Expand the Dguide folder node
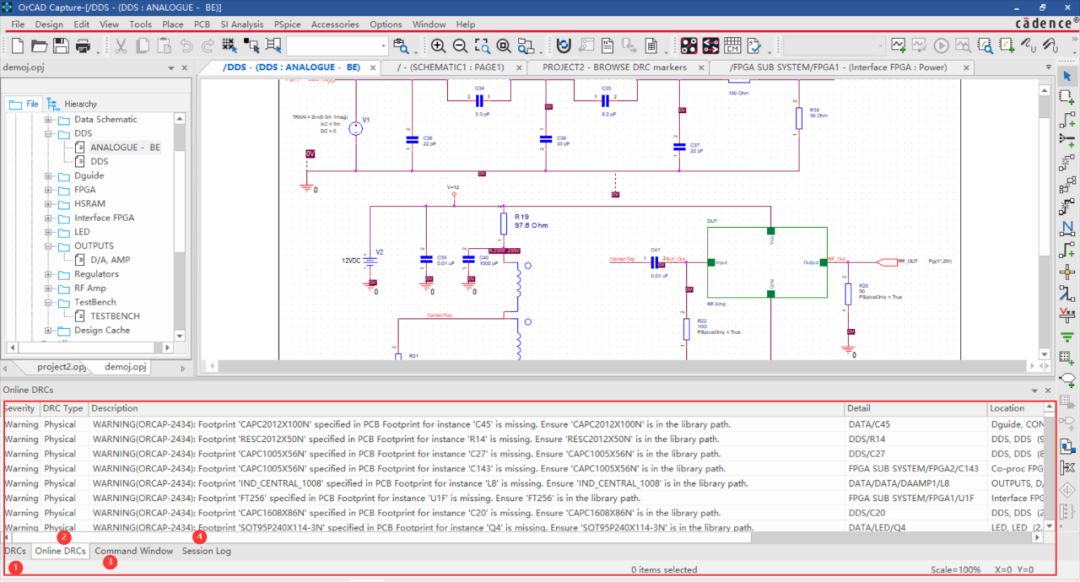 48,176
